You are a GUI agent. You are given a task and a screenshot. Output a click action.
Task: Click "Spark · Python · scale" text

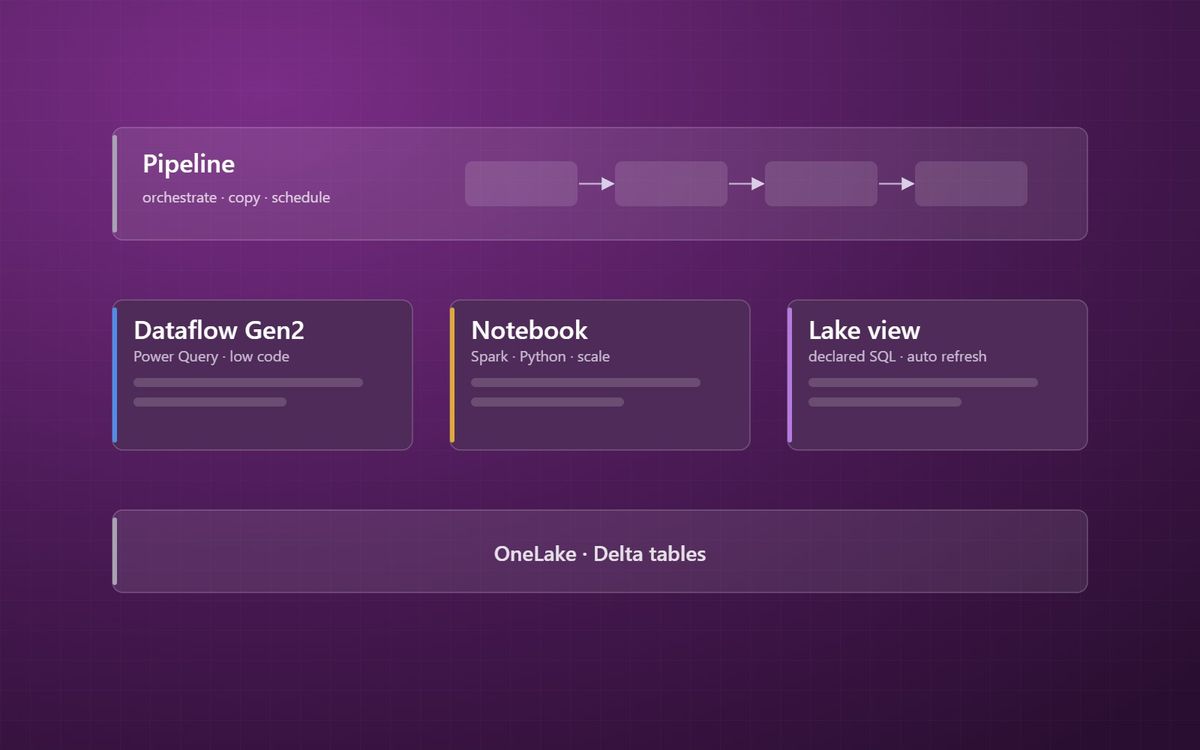point(540,356)
